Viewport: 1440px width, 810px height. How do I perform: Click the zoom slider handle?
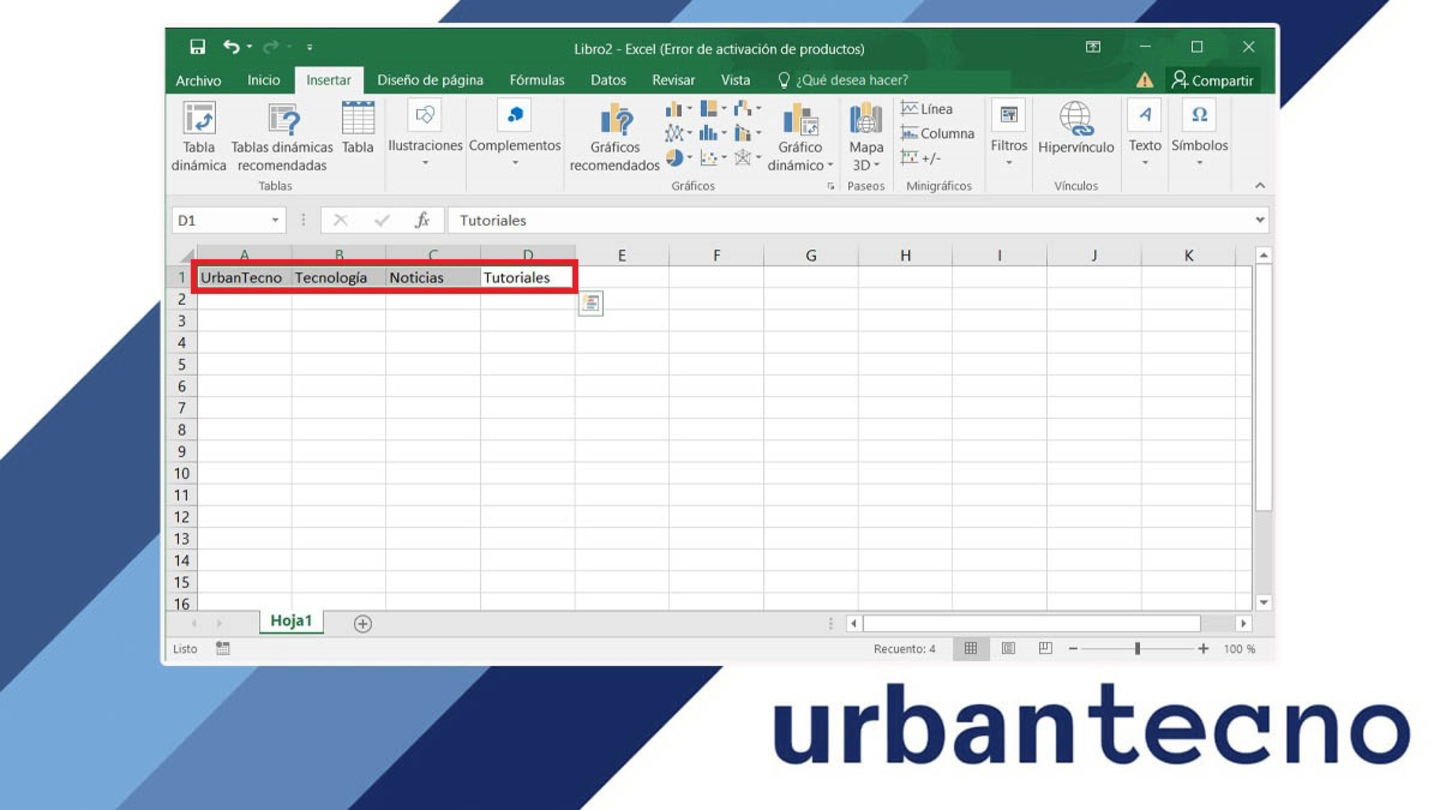[x=1137, y=649]
